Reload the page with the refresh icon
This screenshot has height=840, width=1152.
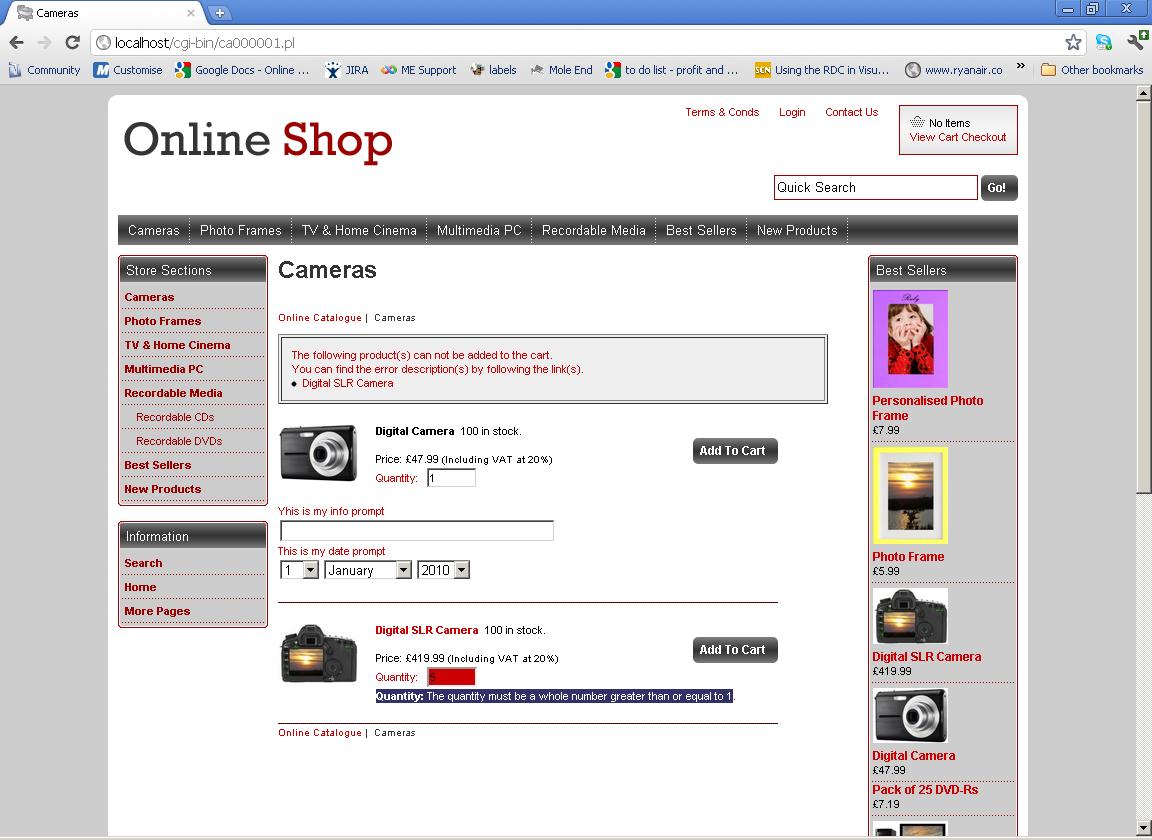coord(72,42)
